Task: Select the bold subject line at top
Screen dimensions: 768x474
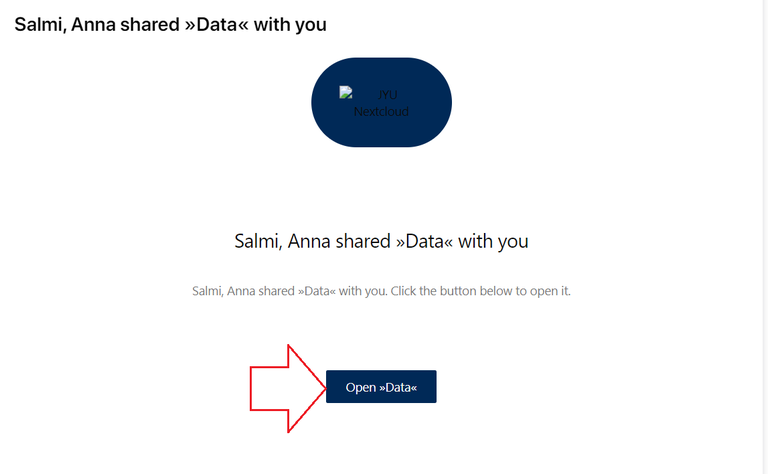Action: pyautogui.click(x=170, y=23)
